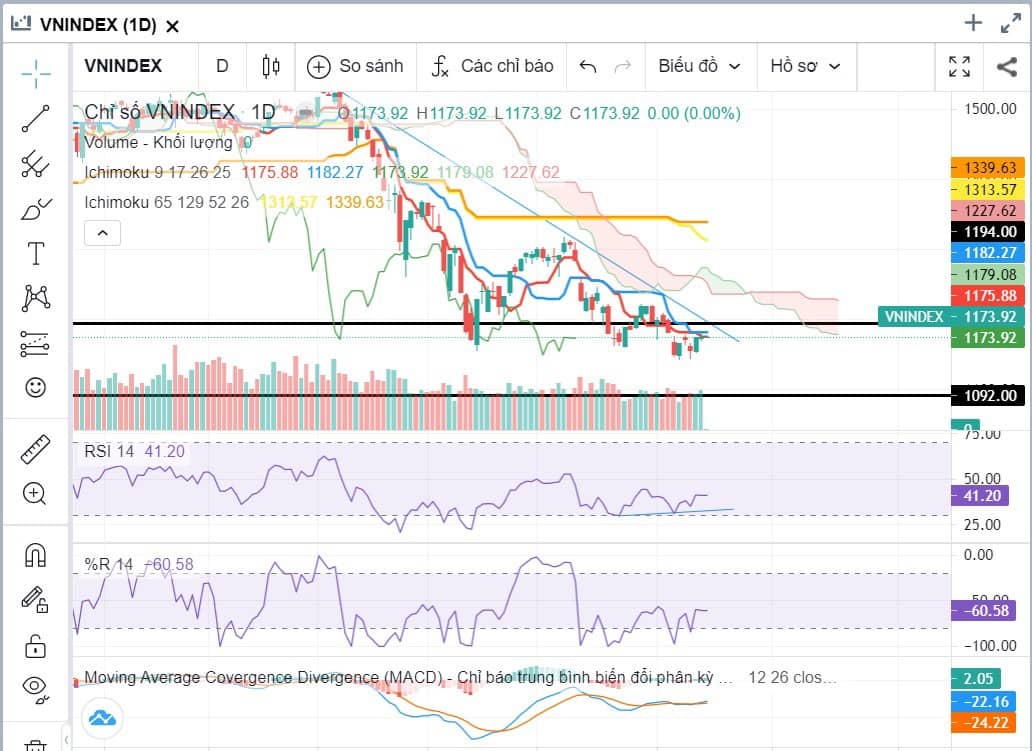Close the VNINDEX (1D) tab
The image size is (1032, 751).
[x=172, y=26]
